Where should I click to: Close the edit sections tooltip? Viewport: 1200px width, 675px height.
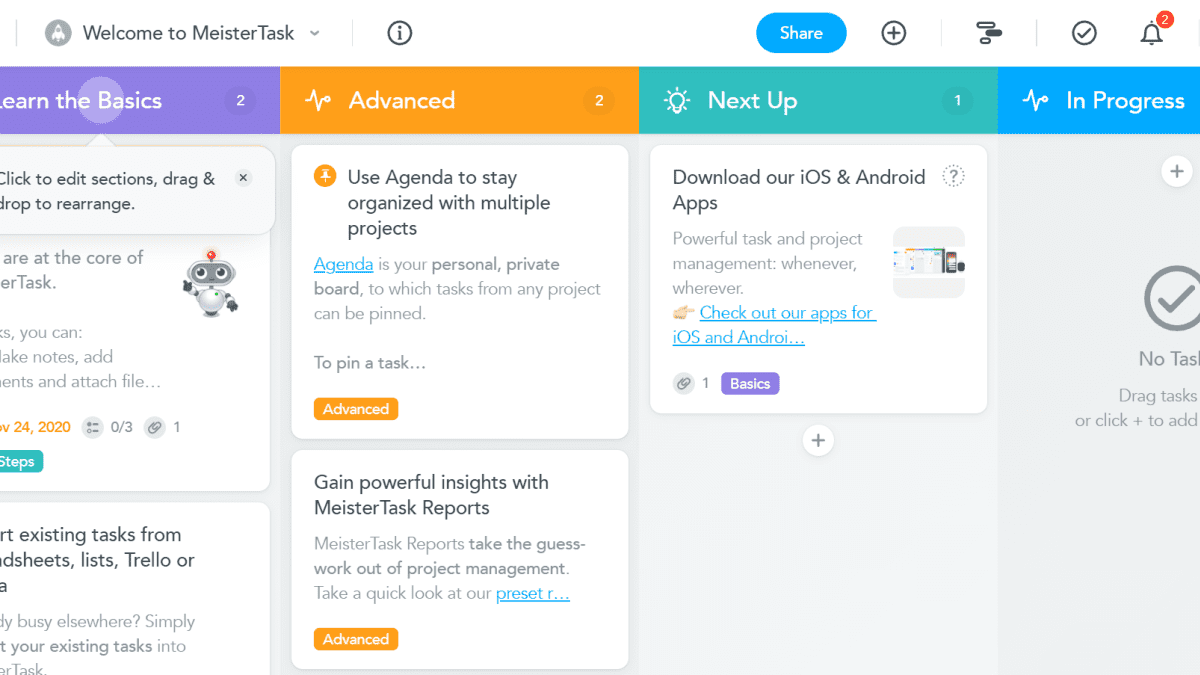(x=243, y=178)
